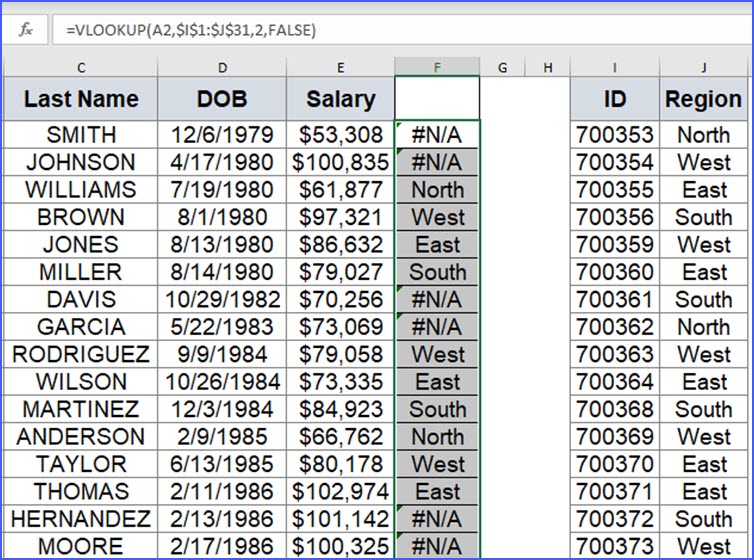Select the THOMAS cell

[81, 491]
